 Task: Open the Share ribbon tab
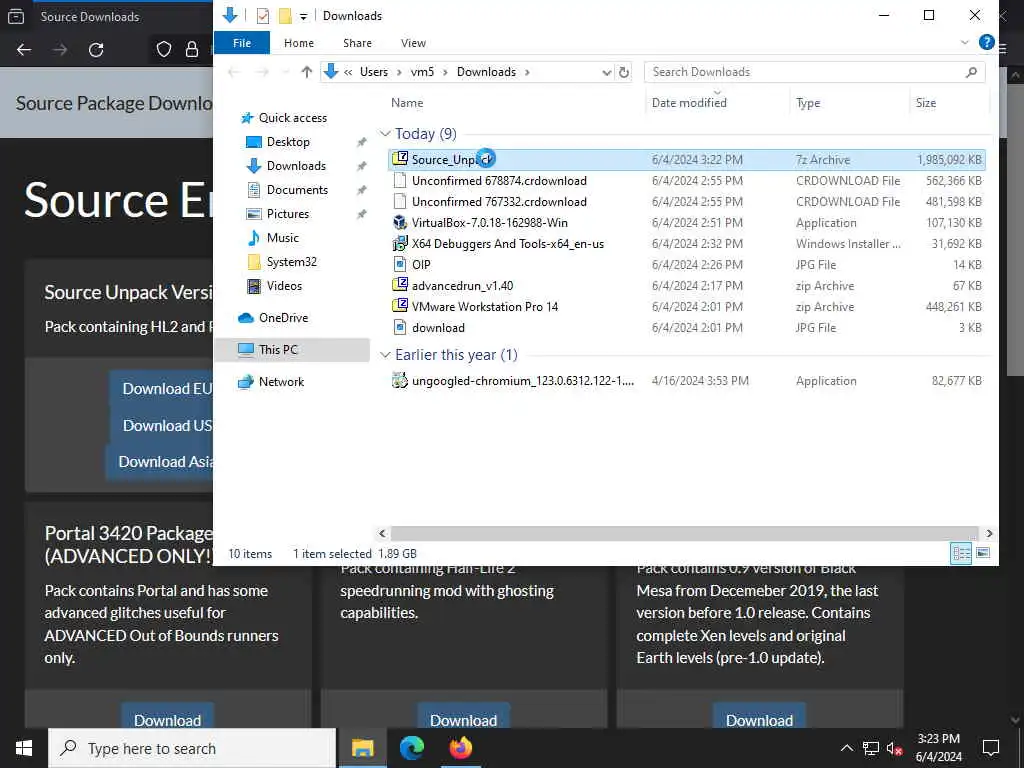[357, 43]
